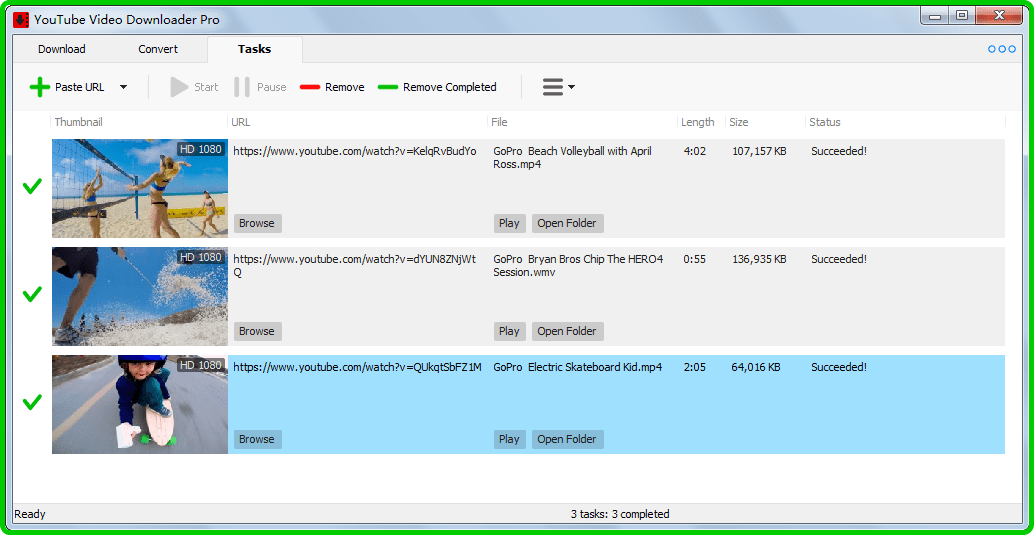Image resolution: width=1034 pixels, height=535 pixels.
Task: Play the Bryan Bros Chip wmv file
Action: (510, 331)
